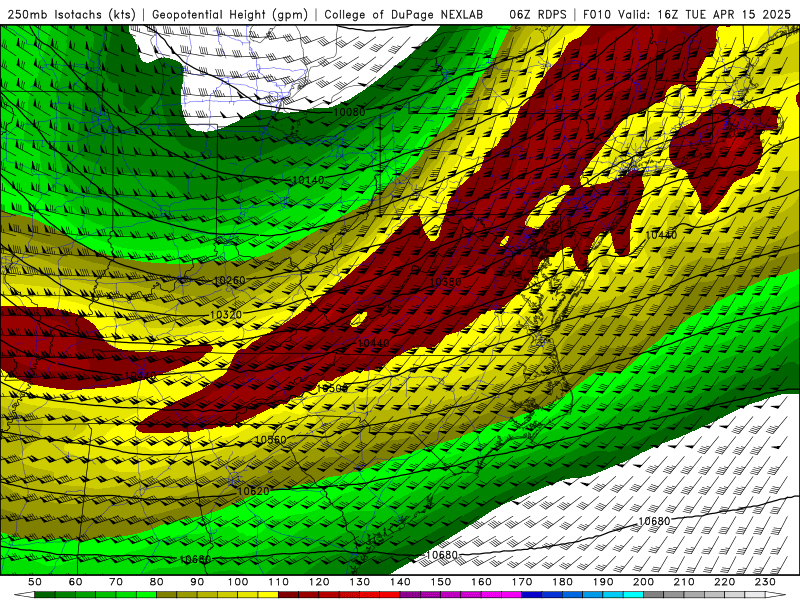Select the 10080 height contour label
800x600 pixels.
(x=349, y=112)
